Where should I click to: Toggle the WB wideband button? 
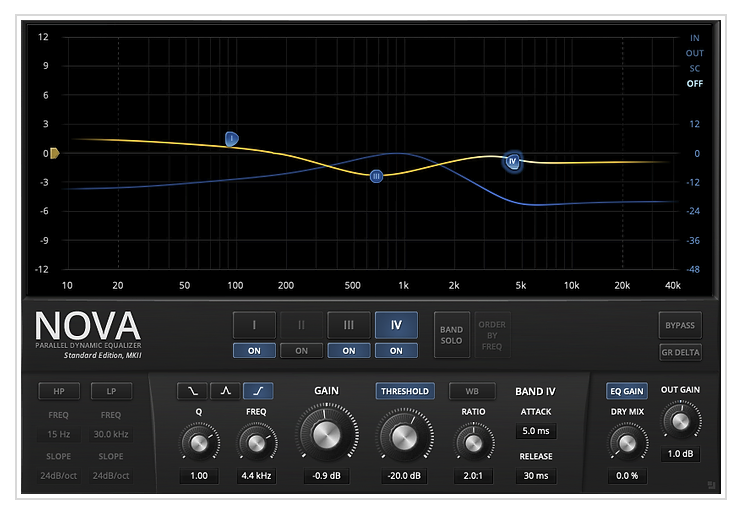tap(472, 391)
